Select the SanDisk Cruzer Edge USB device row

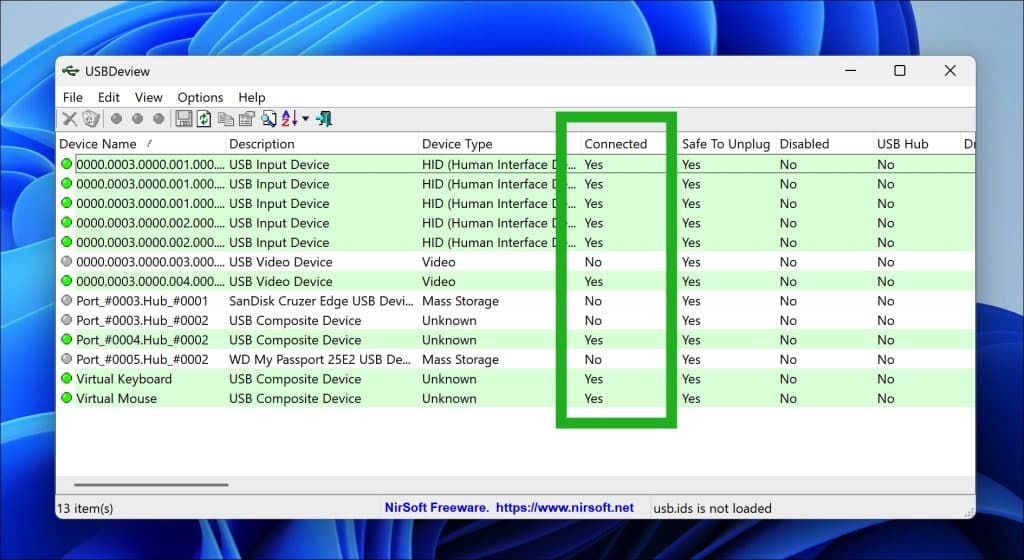516,301
